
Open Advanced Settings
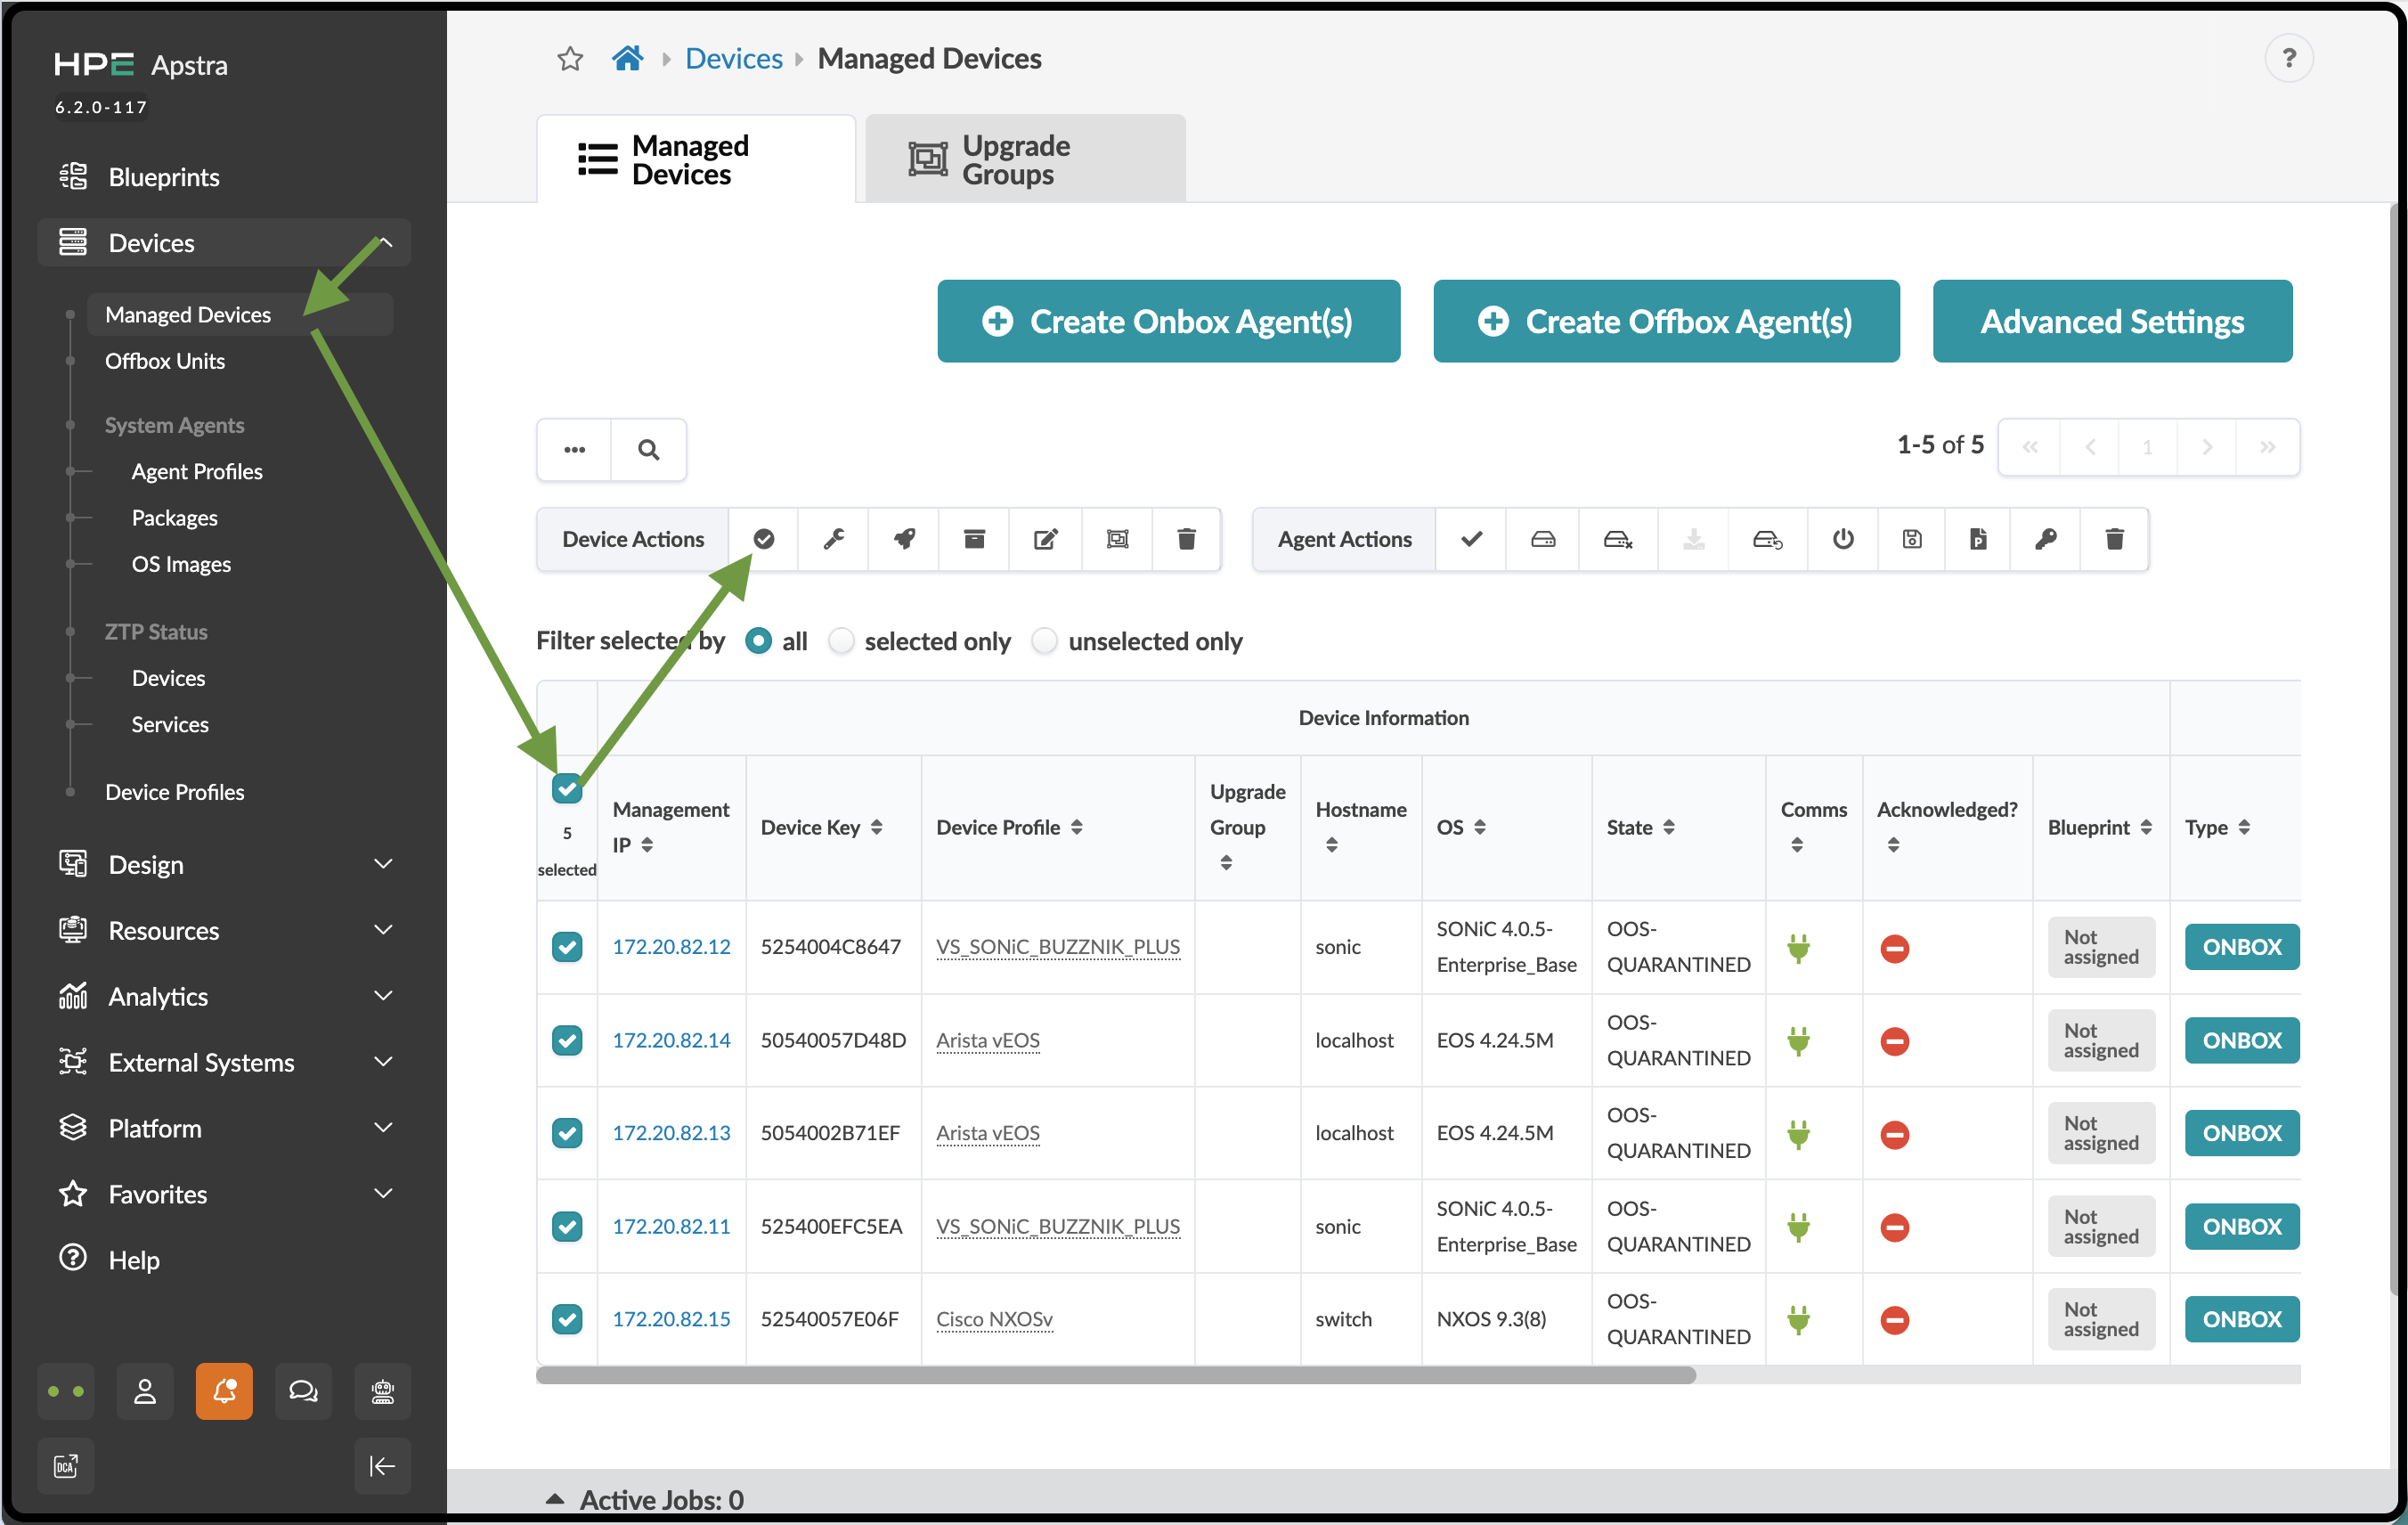(2112, 321)
